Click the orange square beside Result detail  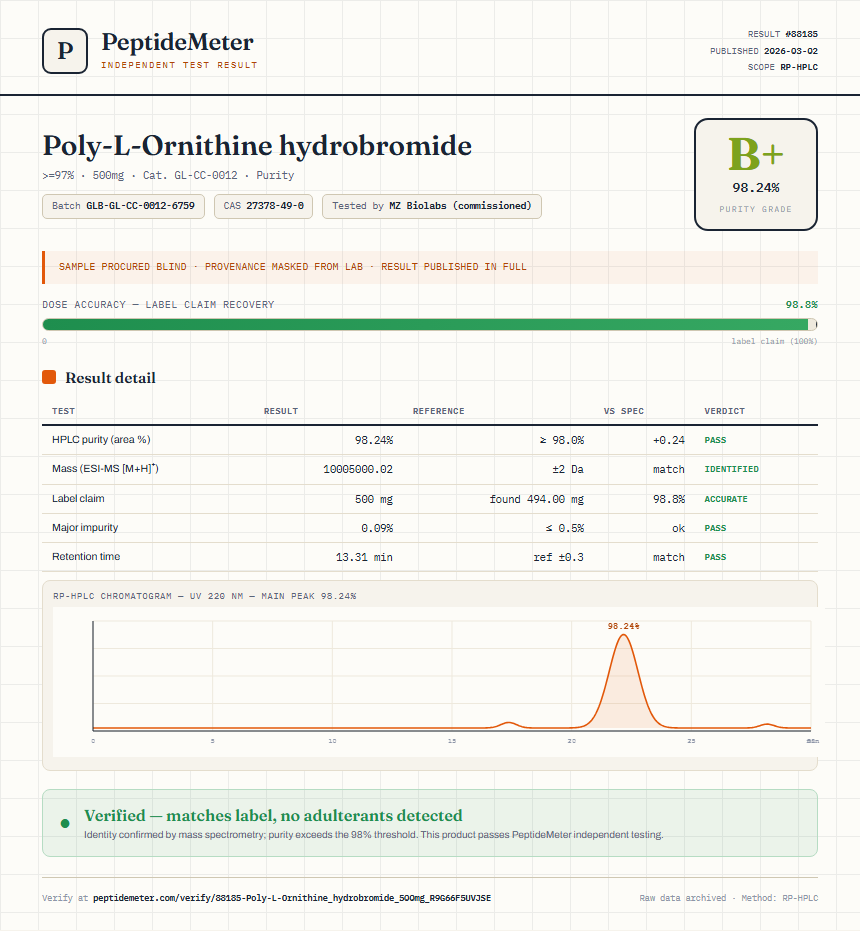49,377
